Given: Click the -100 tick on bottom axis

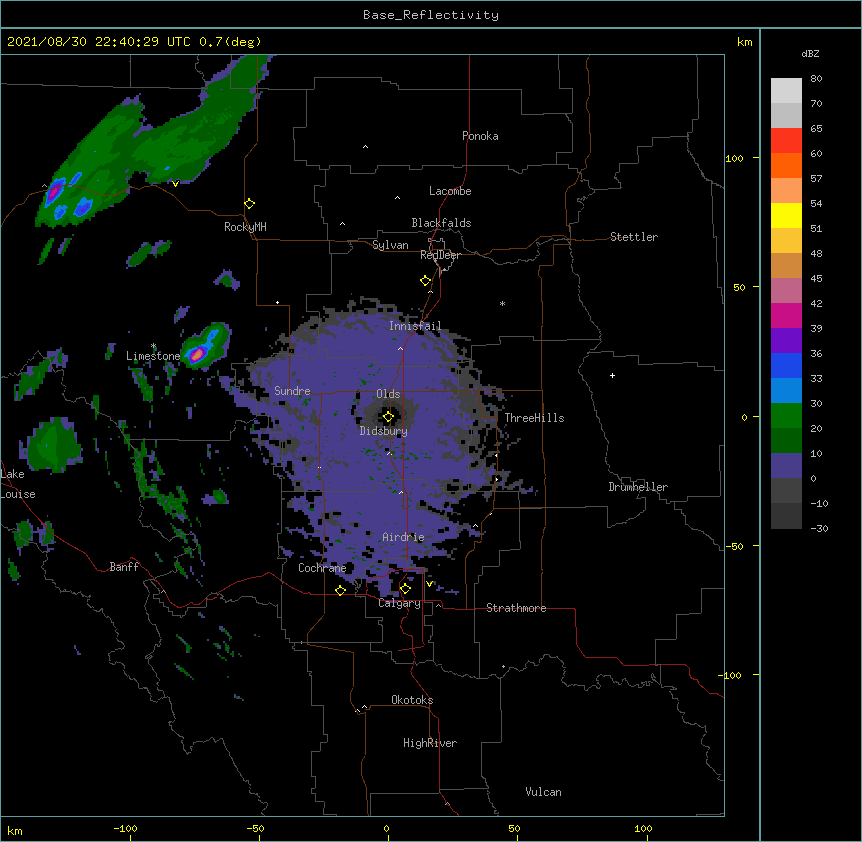Looking at the screenshot, I should click(126, 828).
